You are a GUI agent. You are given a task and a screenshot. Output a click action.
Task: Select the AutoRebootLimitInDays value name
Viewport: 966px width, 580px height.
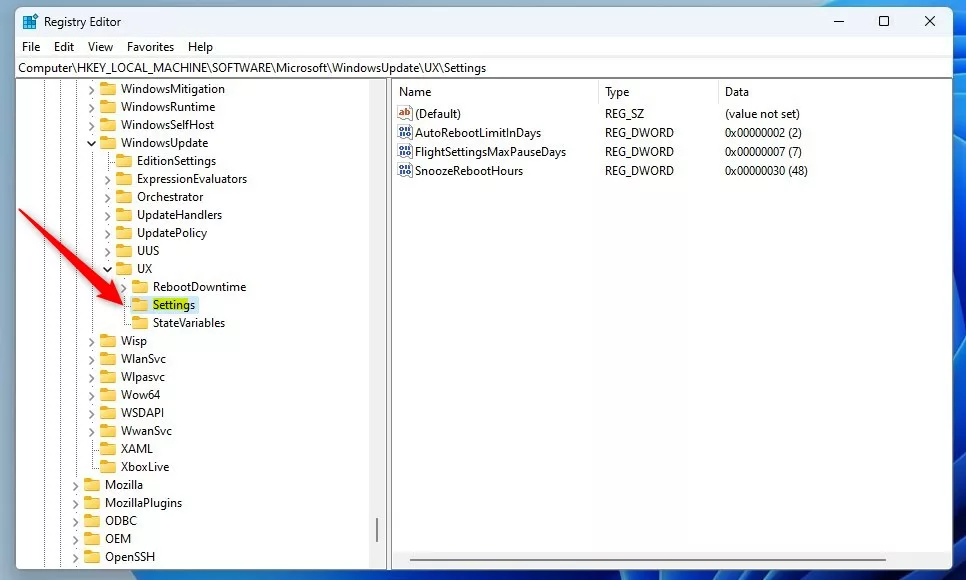click(477, 133)
